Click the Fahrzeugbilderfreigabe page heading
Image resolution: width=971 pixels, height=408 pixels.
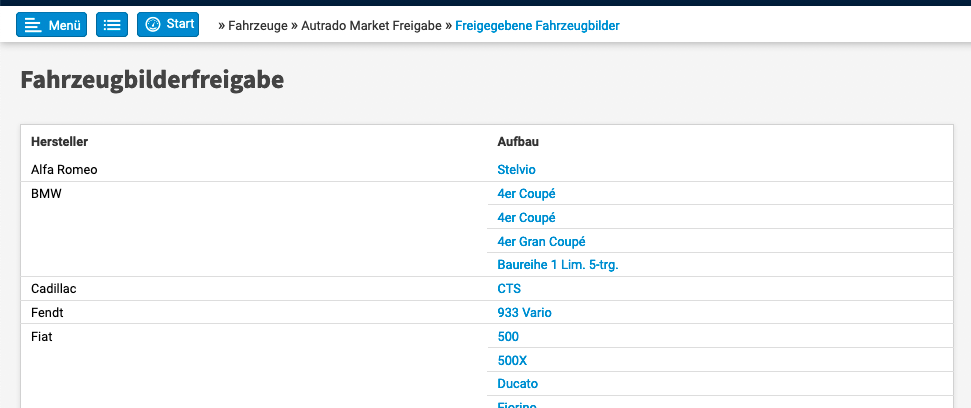152,80
